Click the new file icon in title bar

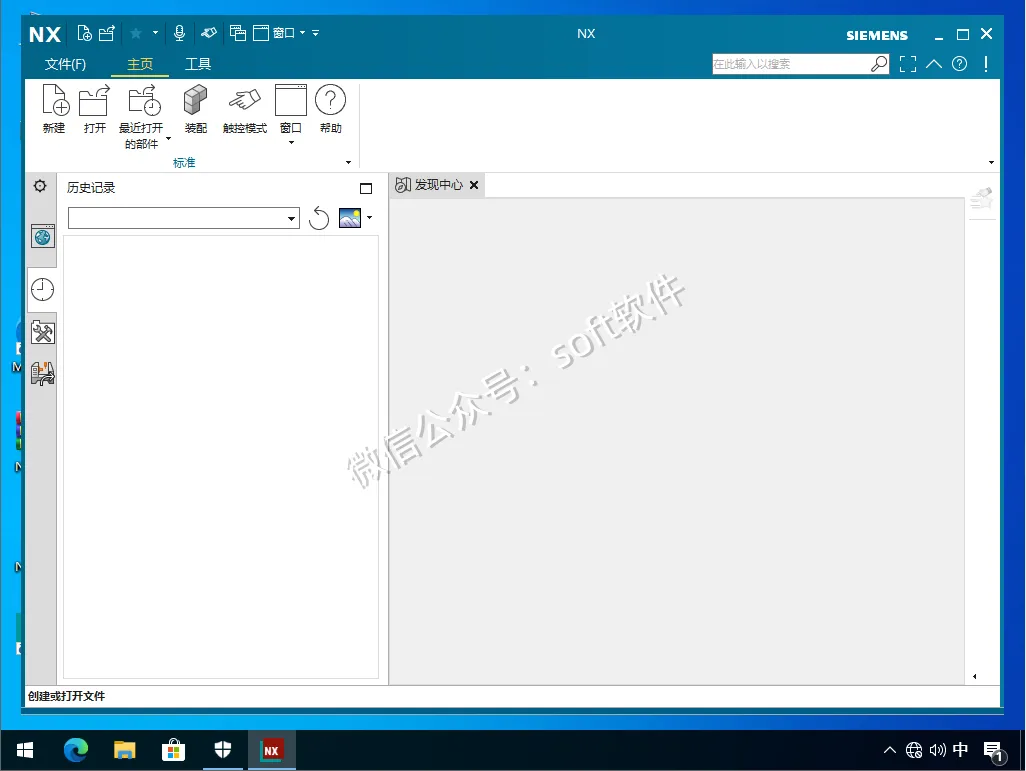point(84,33)
